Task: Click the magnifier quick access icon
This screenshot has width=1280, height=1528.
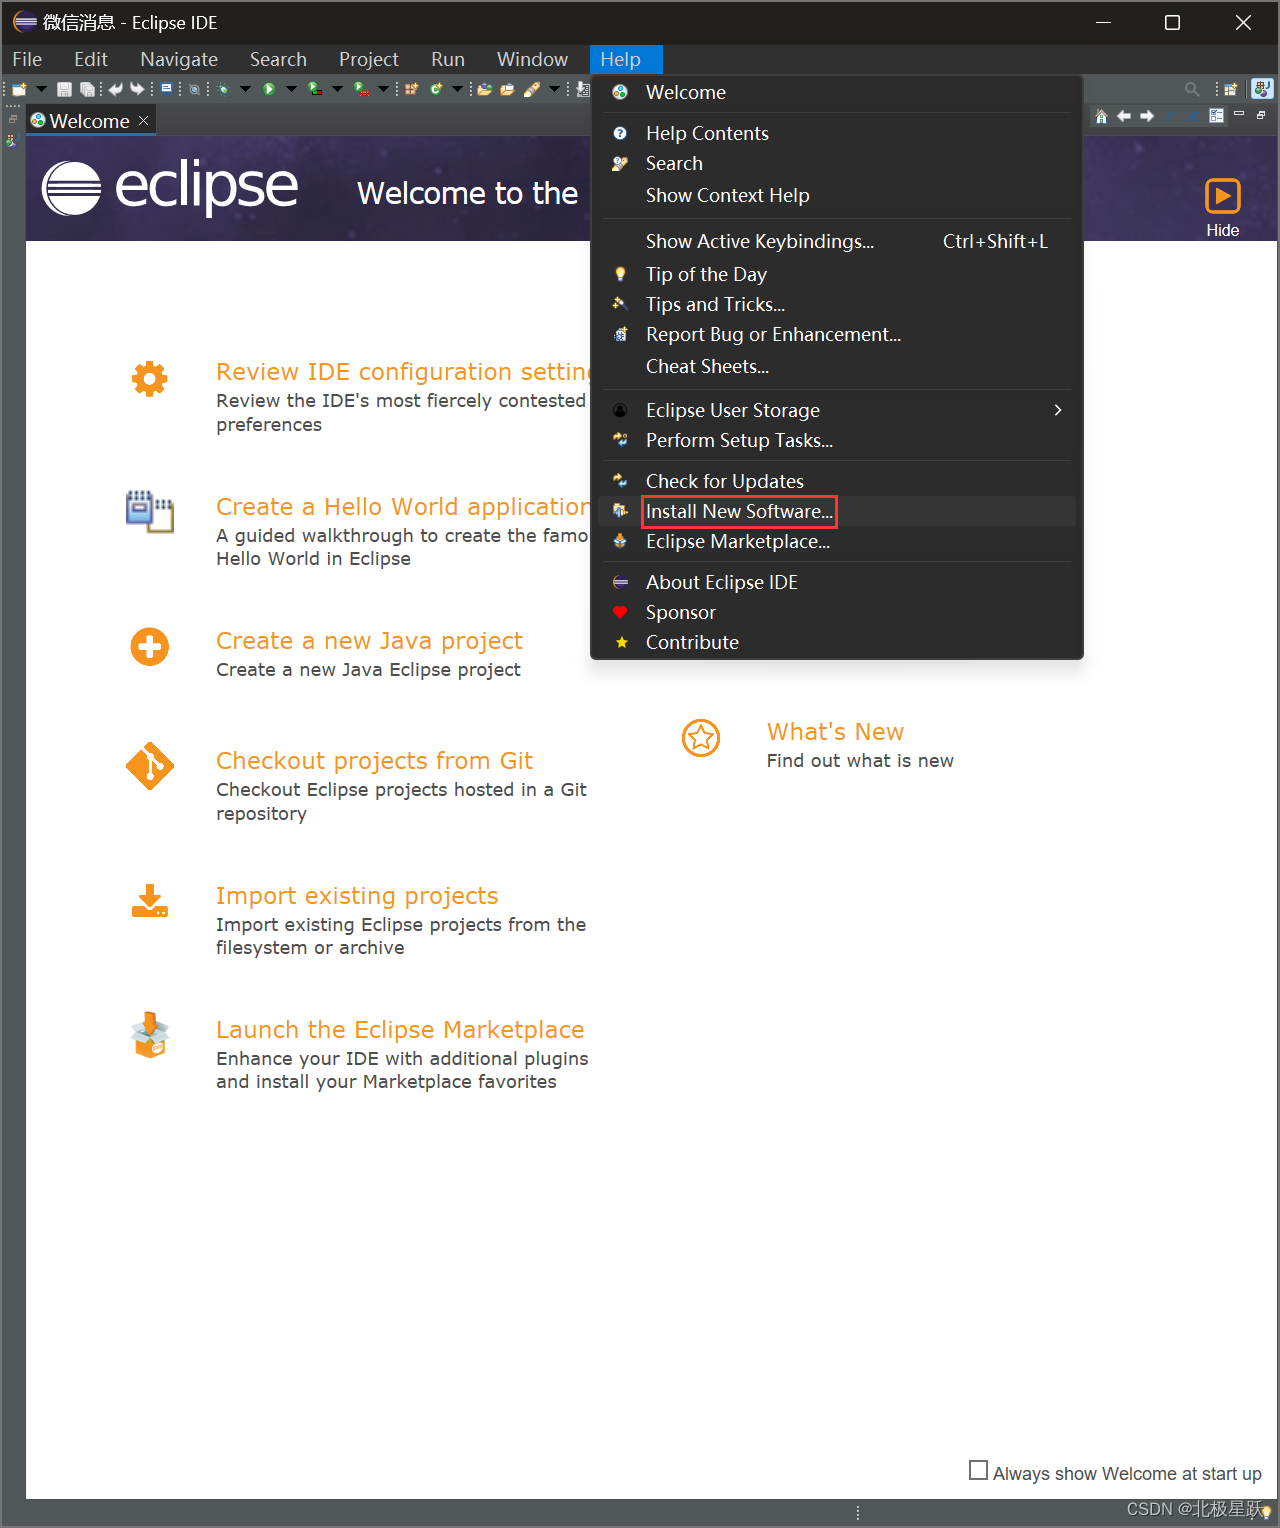Action: pyautogui.click(x=1192, y=89)
